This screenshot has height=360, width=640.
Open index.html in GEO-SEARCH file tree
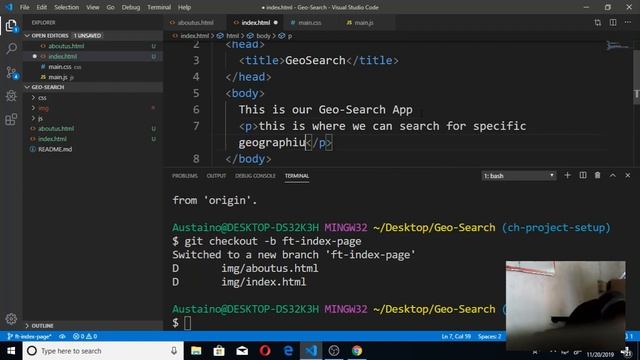tap(52, 139)
